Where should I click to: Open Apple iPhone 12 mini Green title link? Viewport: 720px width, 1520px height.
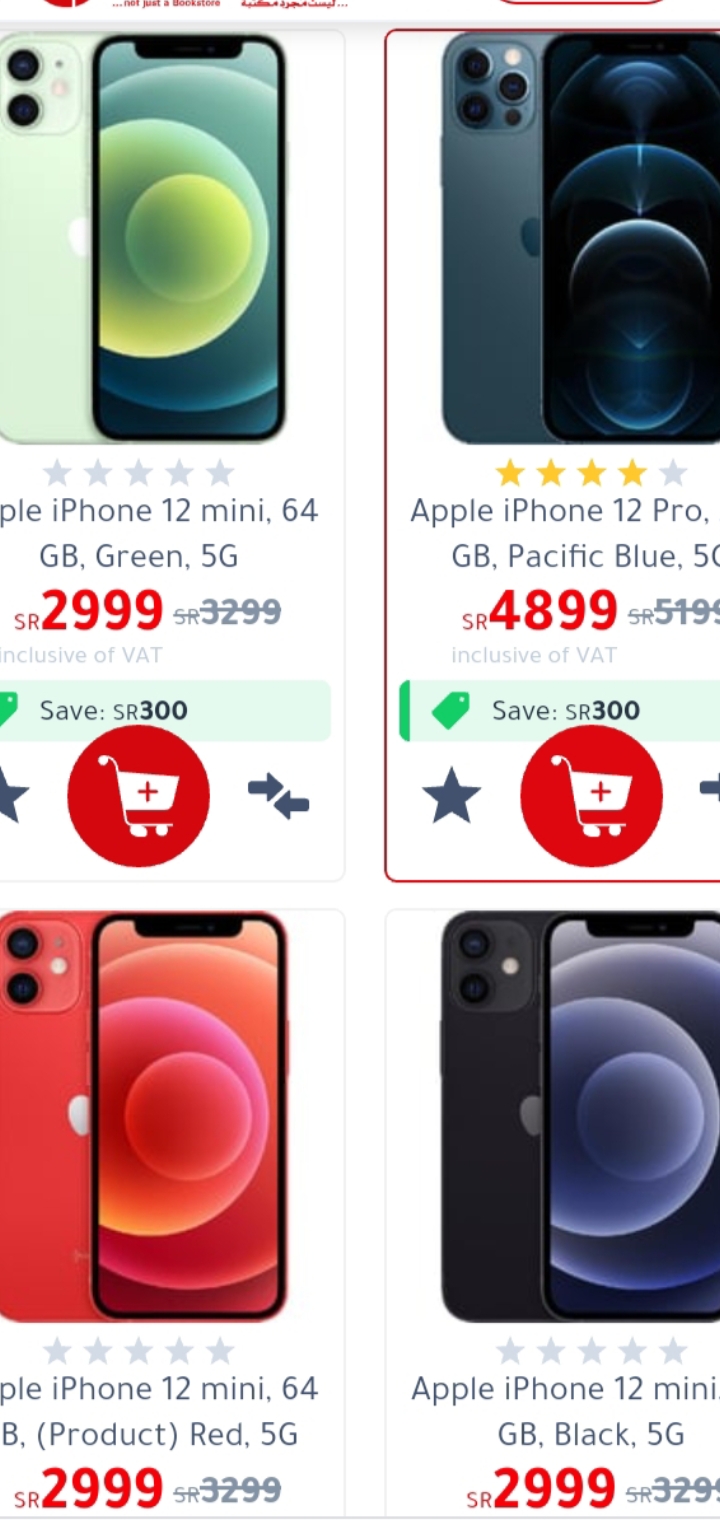click(158, 533)
